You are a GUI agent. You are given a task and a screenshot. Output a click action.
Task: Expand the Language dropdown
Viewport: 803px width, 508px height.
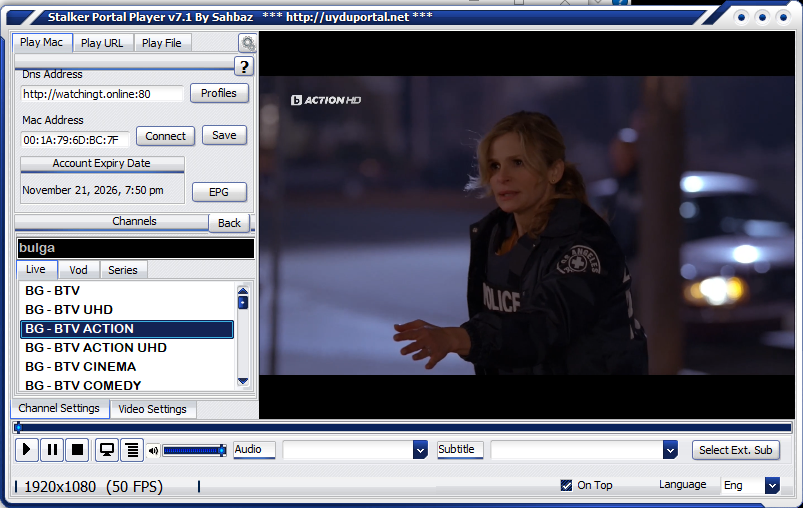click(x=772, y=485)
